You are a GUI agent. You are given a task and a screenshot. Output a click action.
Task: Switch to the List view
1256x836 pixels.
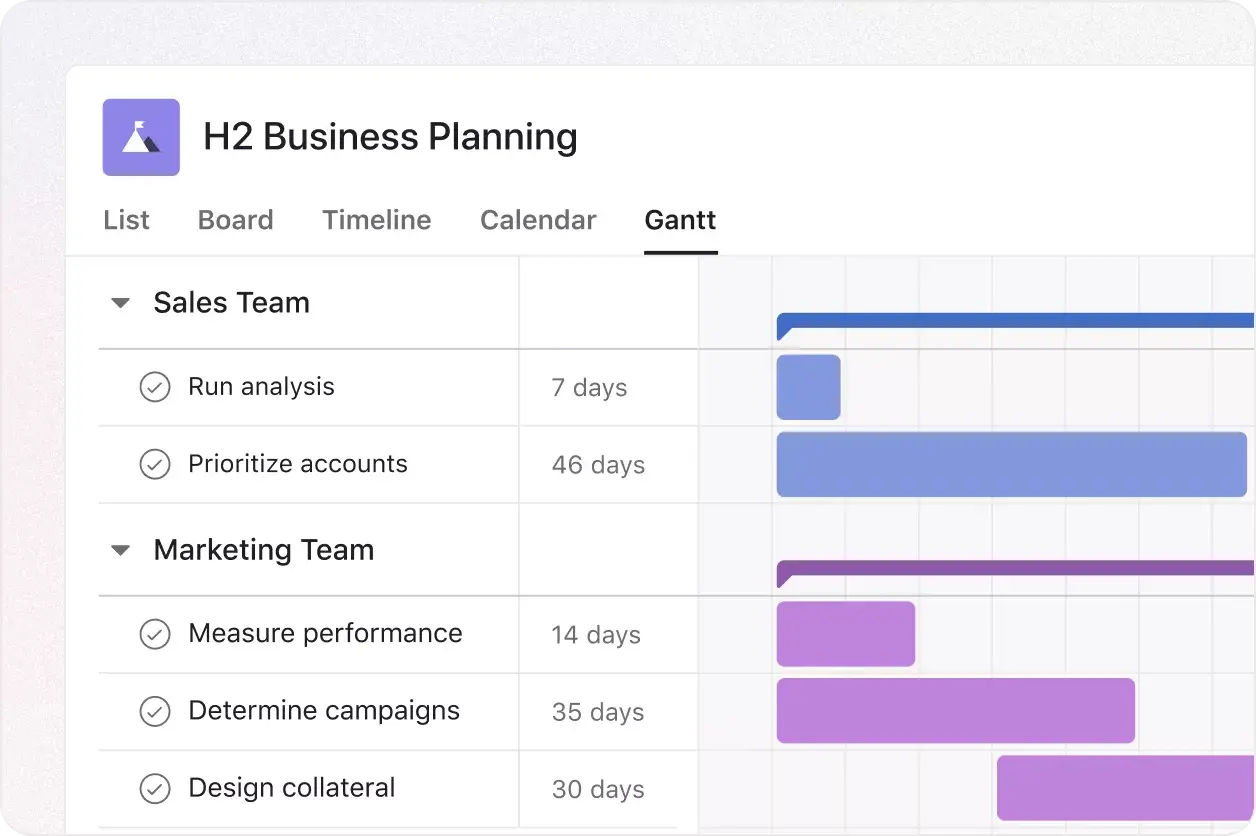[x=126, y=220]
